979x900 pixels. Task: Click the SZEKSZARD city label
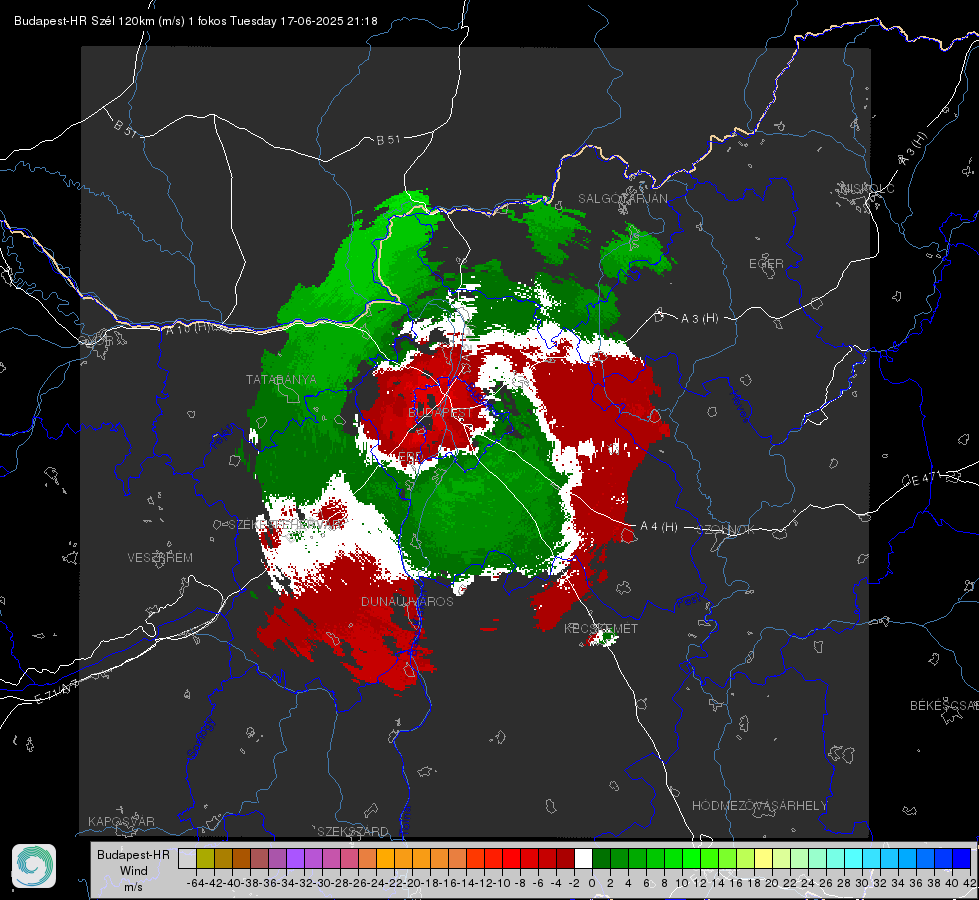[x=353, y=831]
